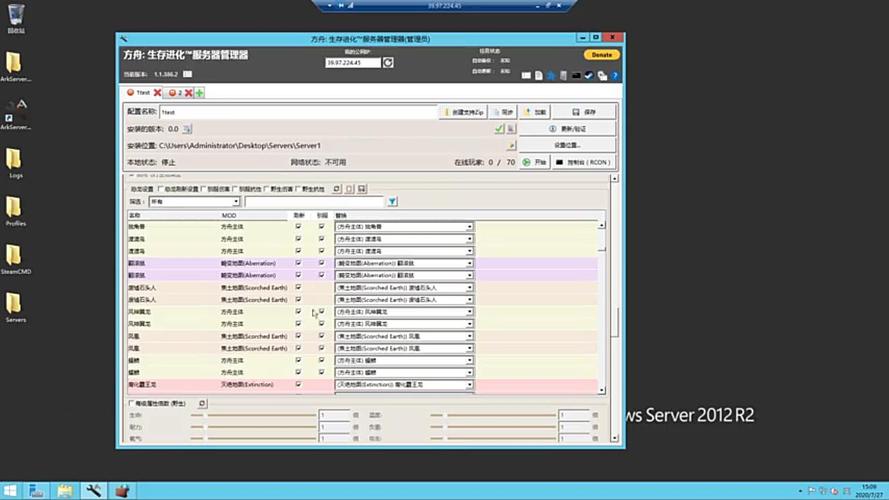The image size is (889, 500).
Task: Start the server with the 开始 button
Action: tap(535, 162)
